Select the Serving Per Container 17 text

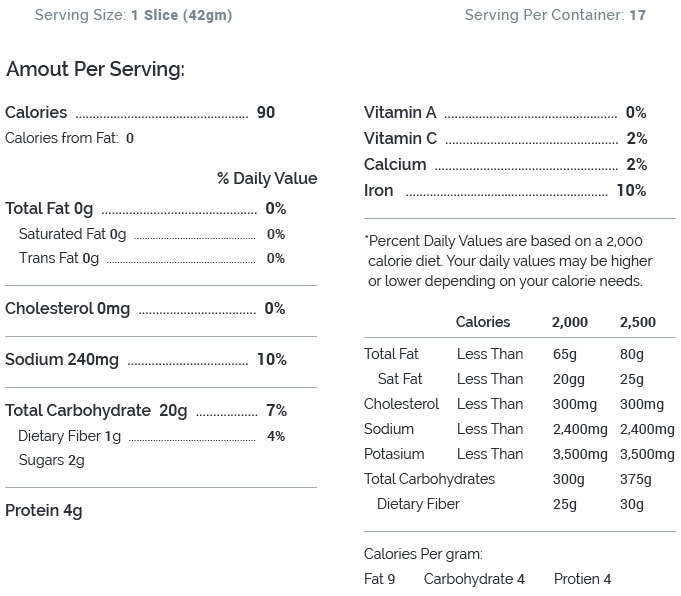click(x=555, y=15)
